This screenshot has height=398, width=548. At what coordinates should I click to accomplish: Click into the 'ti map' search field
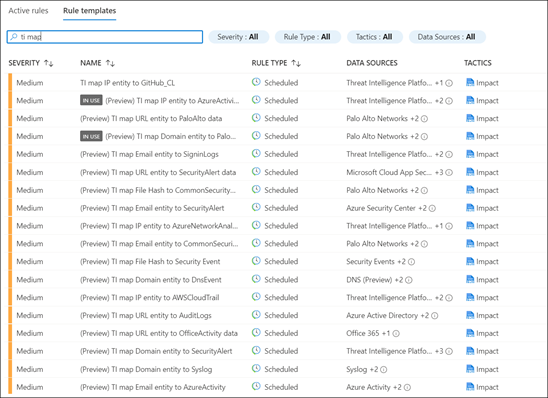point(105,37)
